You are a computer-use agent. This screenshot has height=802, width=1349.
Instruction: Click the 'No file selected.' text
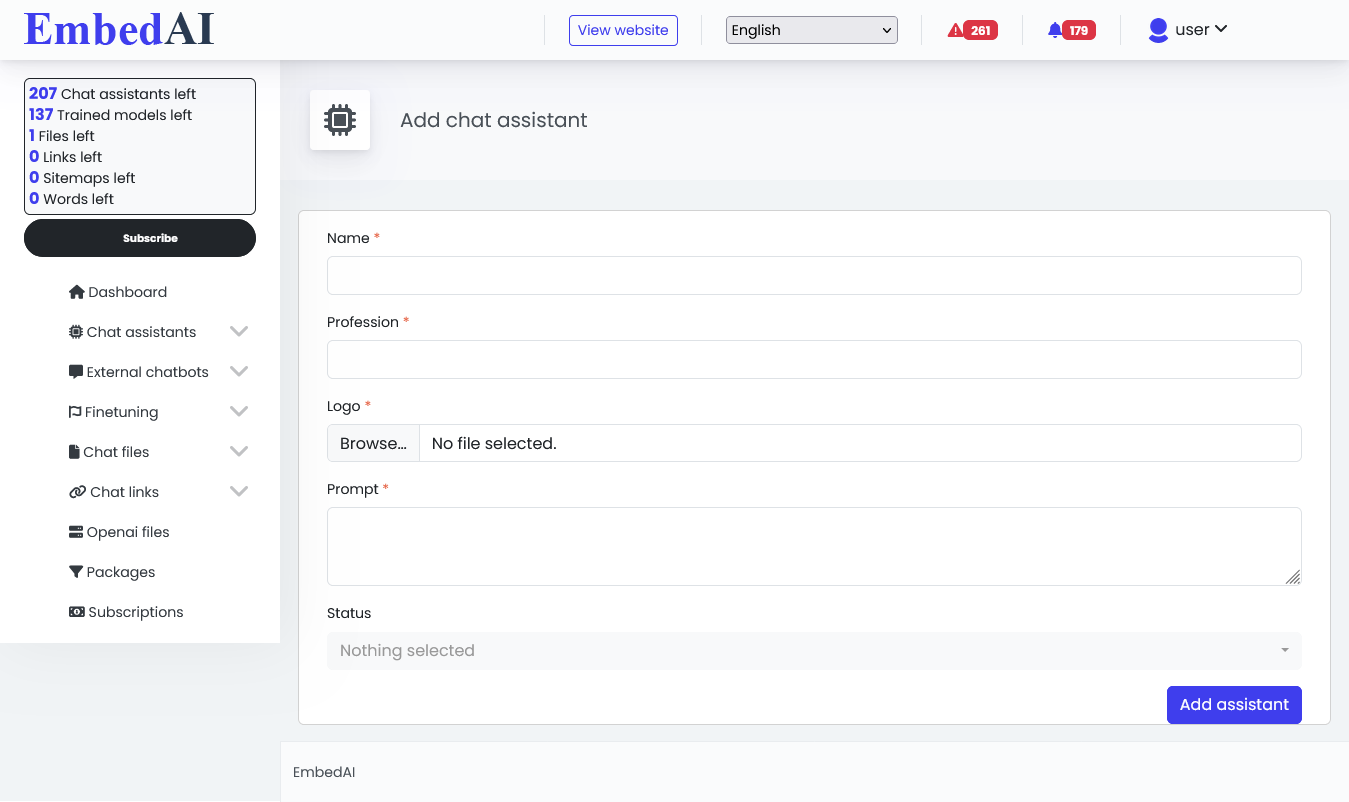tap(494, 443)
